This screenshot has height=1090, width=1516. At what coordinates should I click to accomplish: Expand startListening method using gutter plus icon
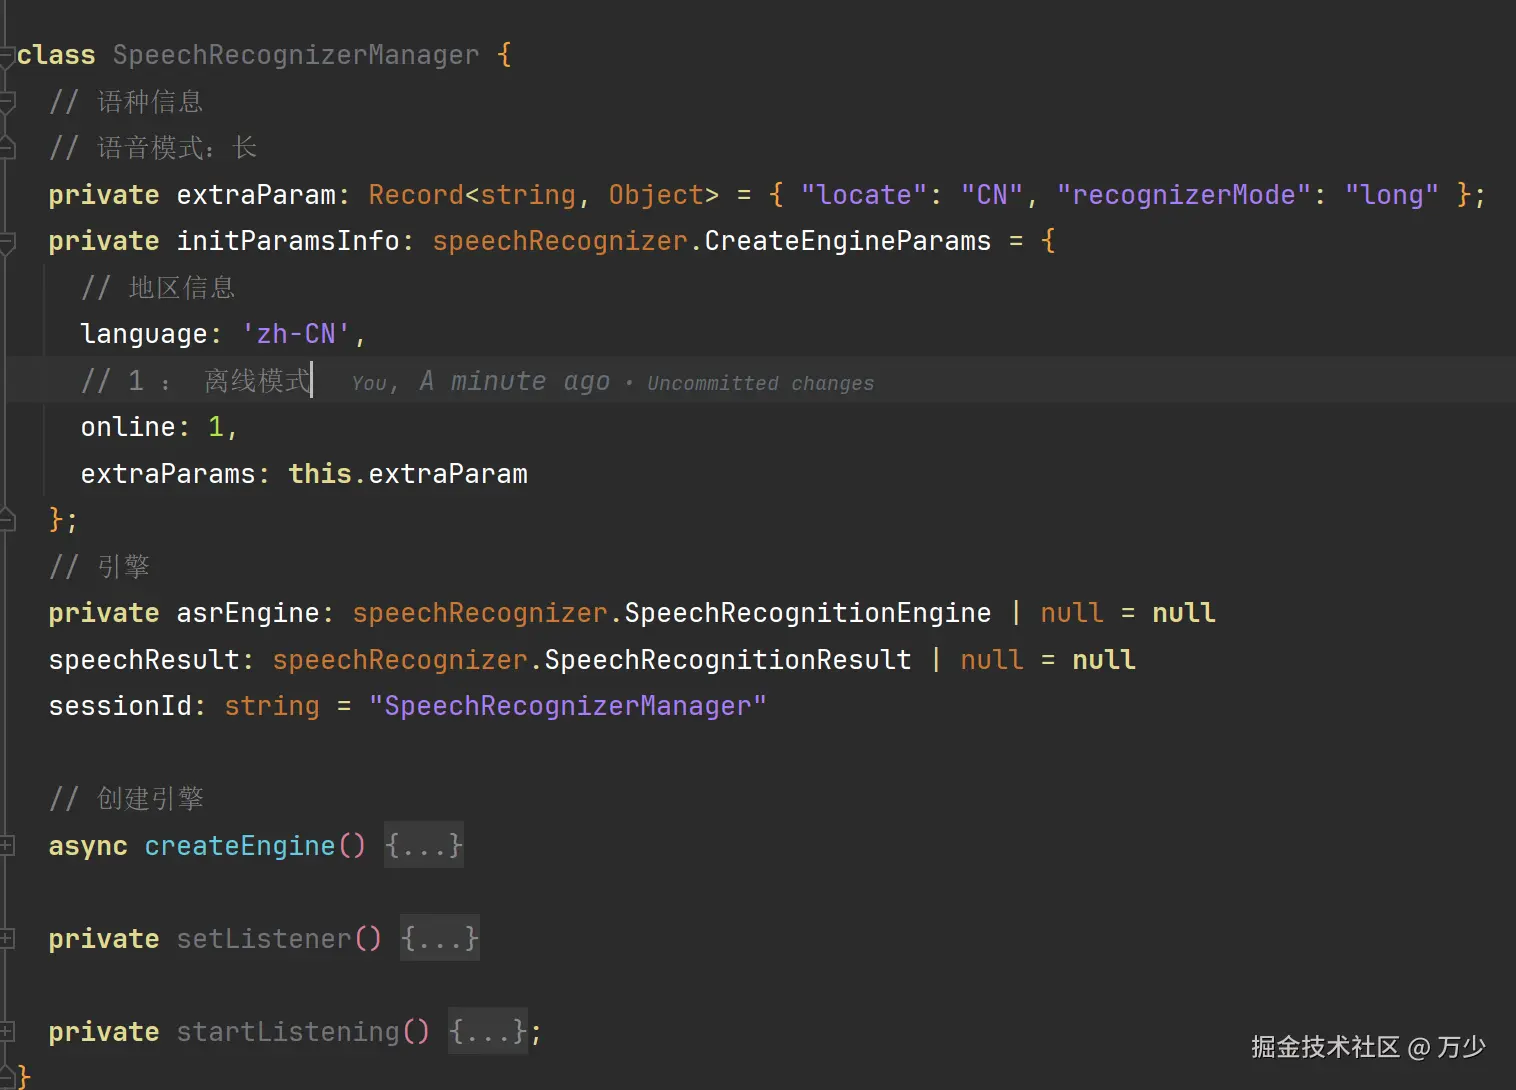pos(7,1031)
